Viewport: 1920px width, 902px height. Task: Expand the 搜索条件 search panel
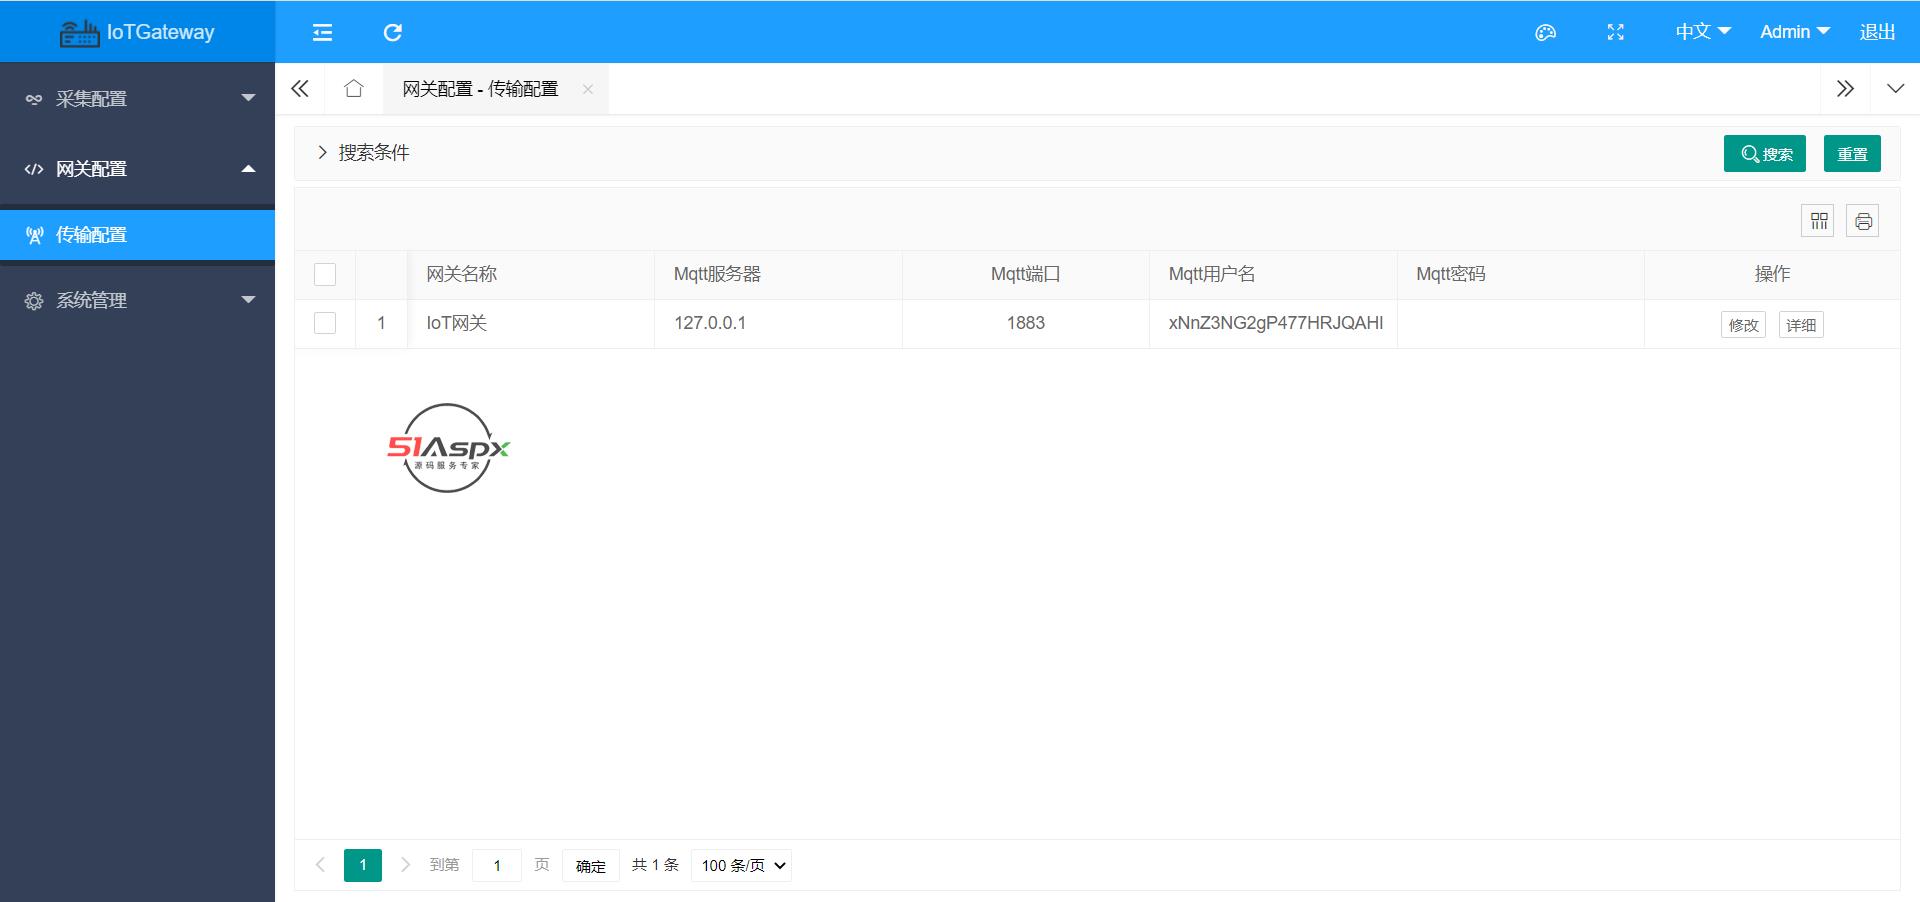point(364,153)
